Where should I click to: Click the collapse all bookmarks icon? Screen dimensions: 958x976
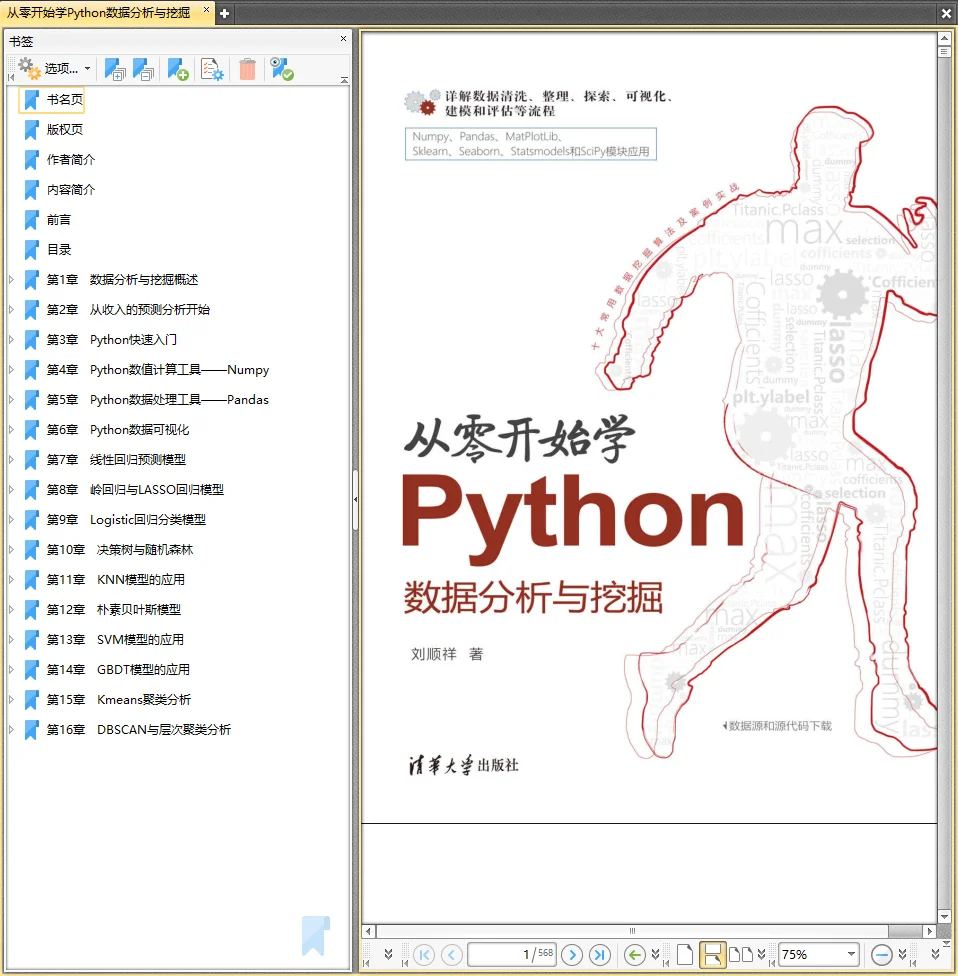[x=143, y=69]
